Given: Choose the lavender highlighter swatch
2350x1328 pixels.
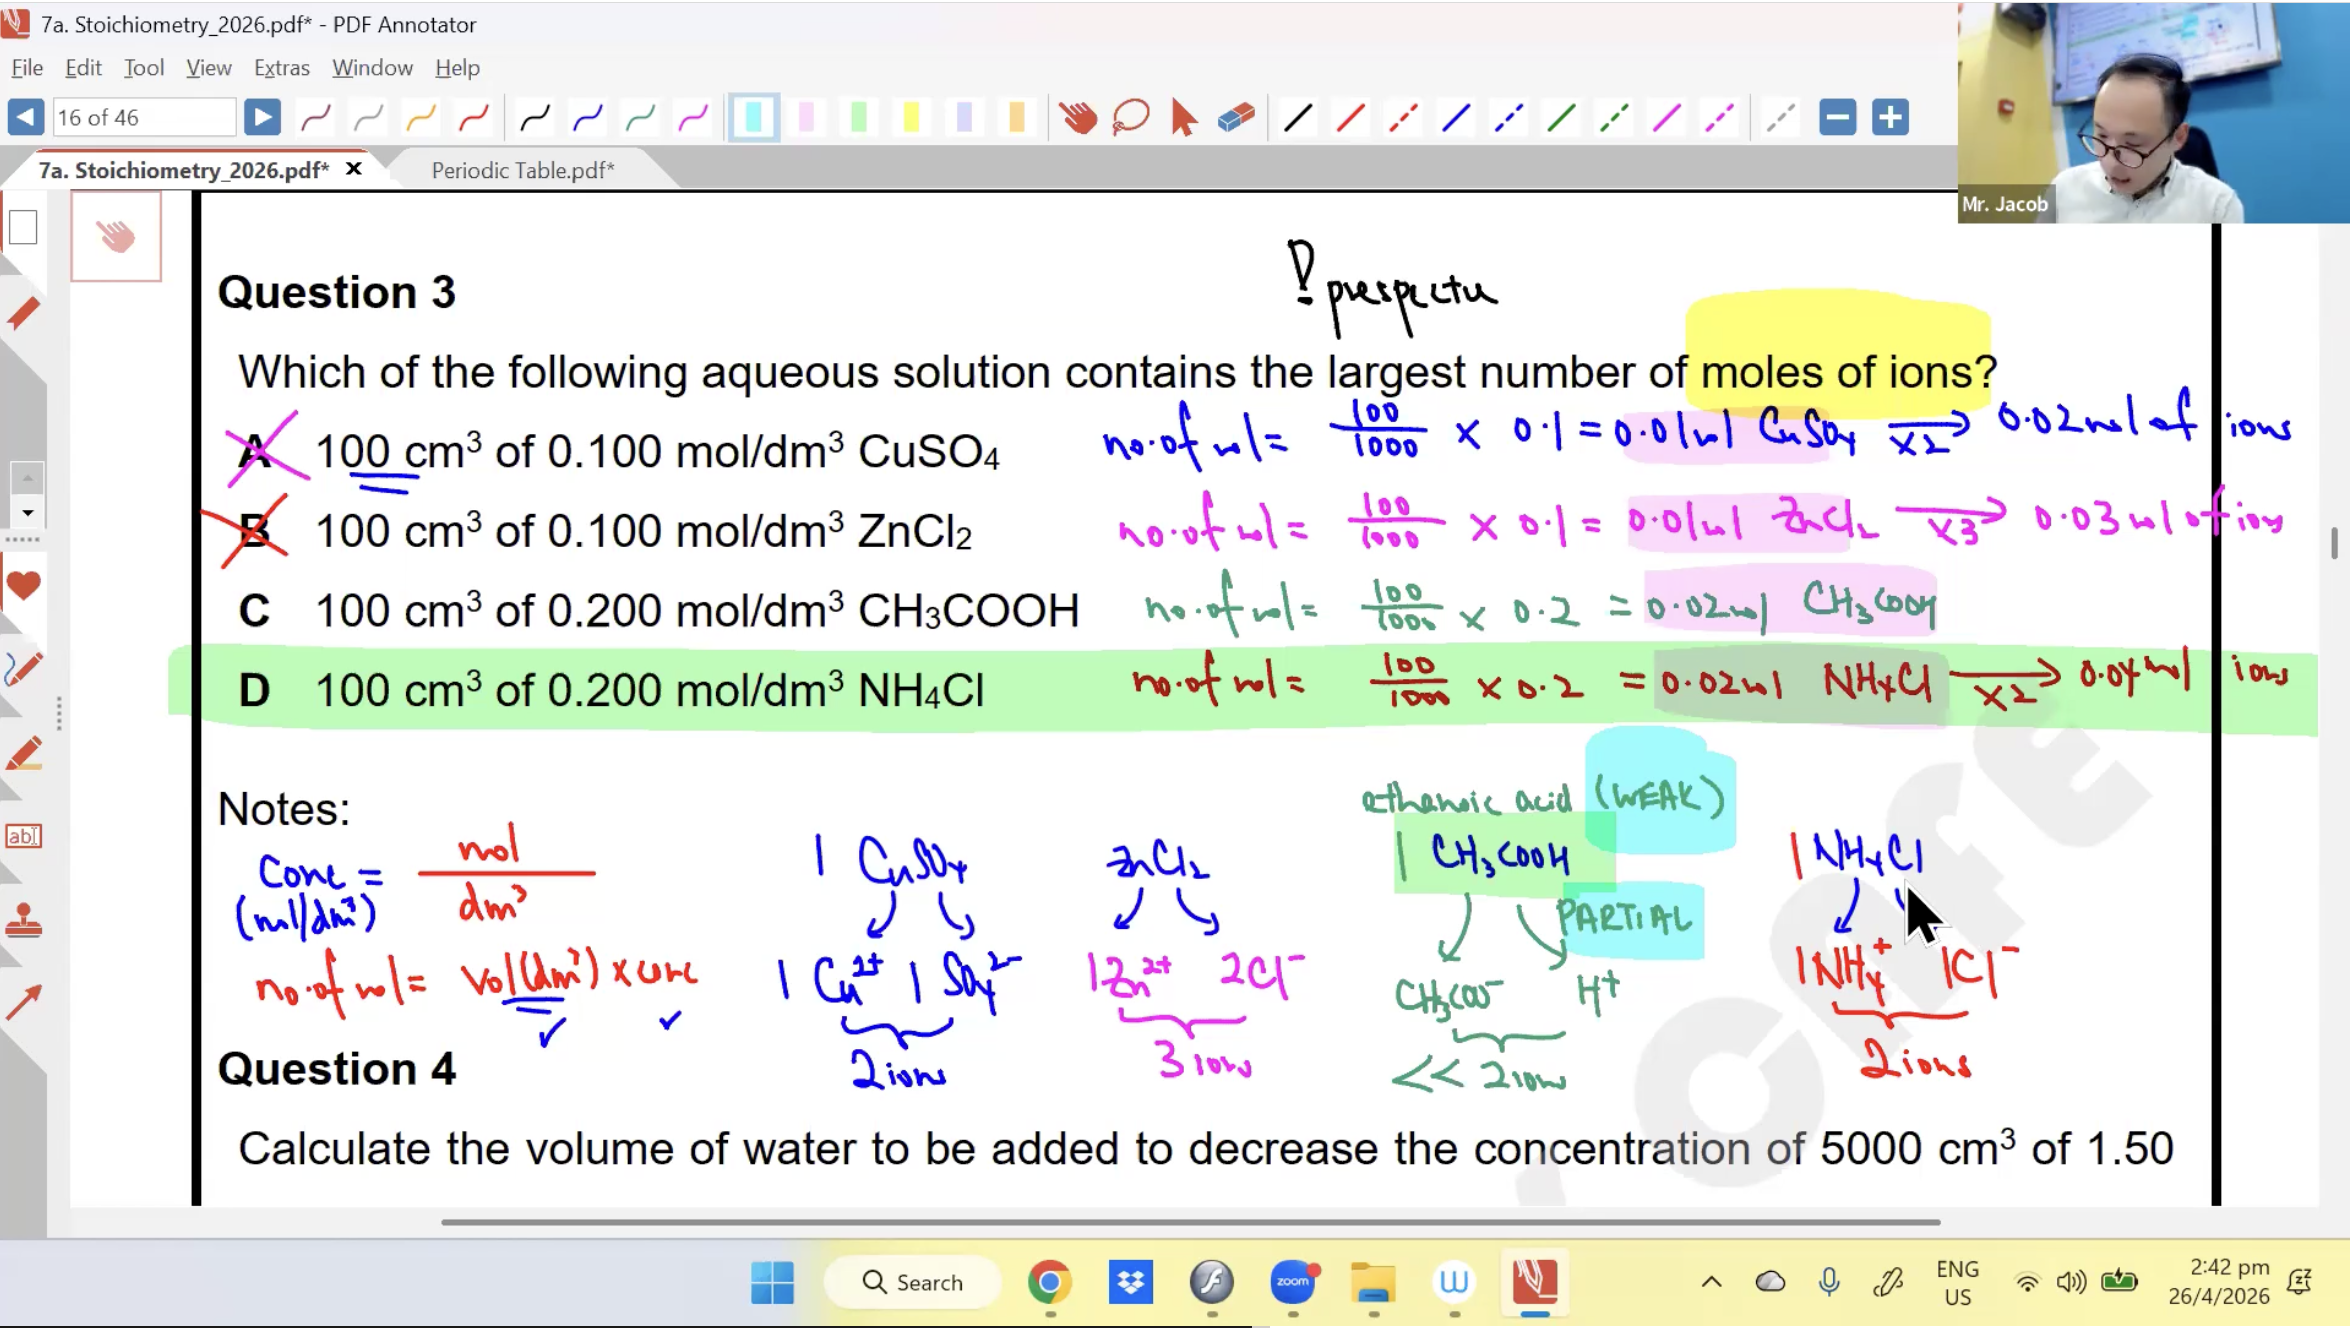Looking at the screenshot, I should pos(964,118).
